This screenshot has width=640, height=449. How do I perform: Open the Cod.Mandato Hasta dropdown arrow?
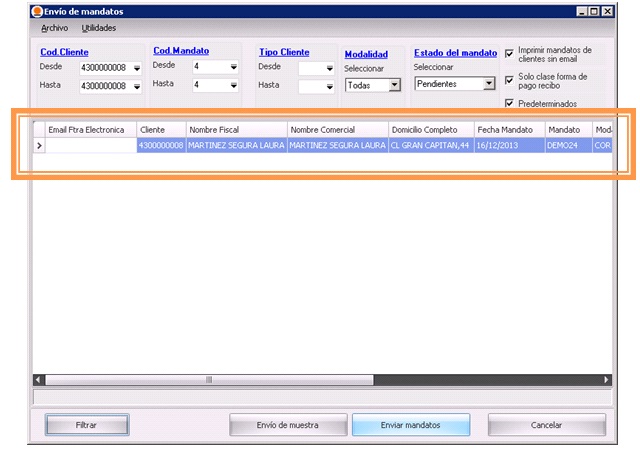coord(233,86)
